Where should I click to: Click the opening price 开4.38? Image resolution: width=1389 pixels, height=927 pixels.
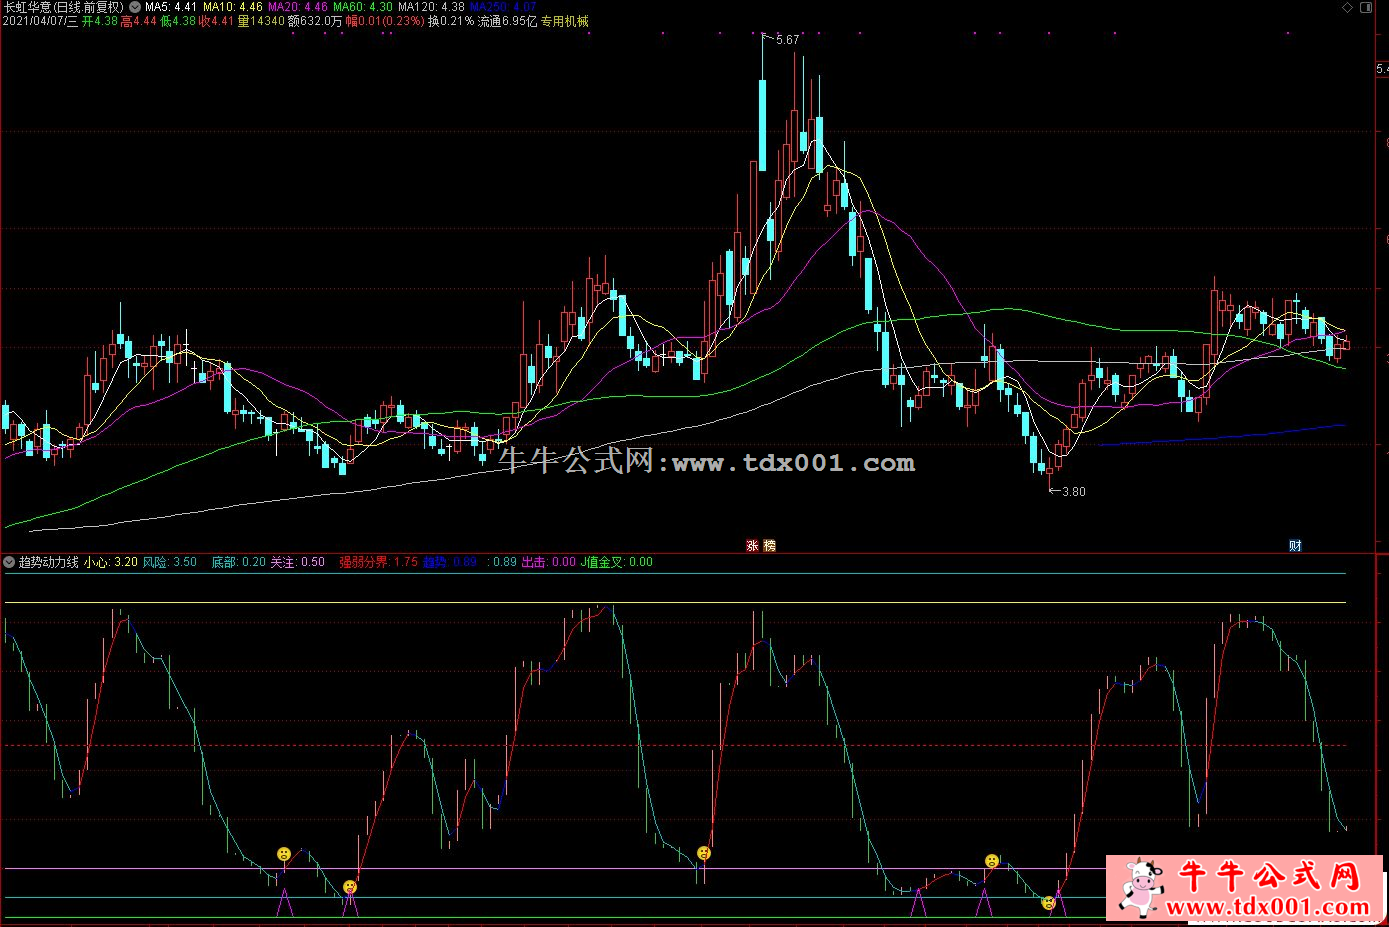click(x=100, y=21)
